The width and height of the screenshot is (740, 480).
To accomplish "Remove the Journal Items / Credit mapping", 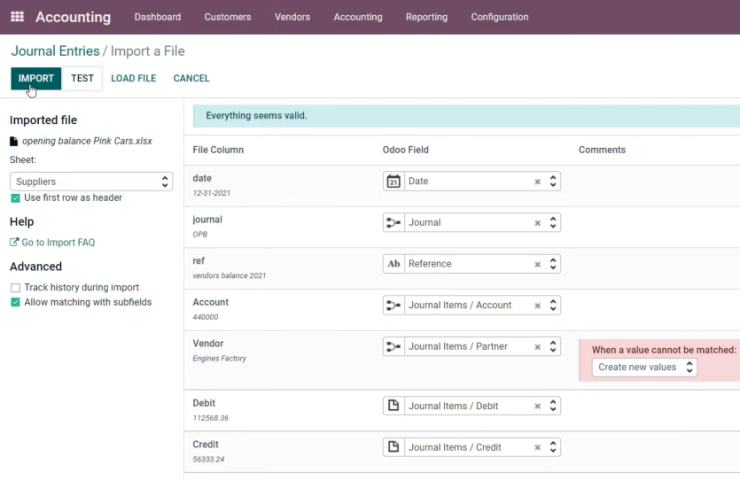I will click(x=537, y=447).
